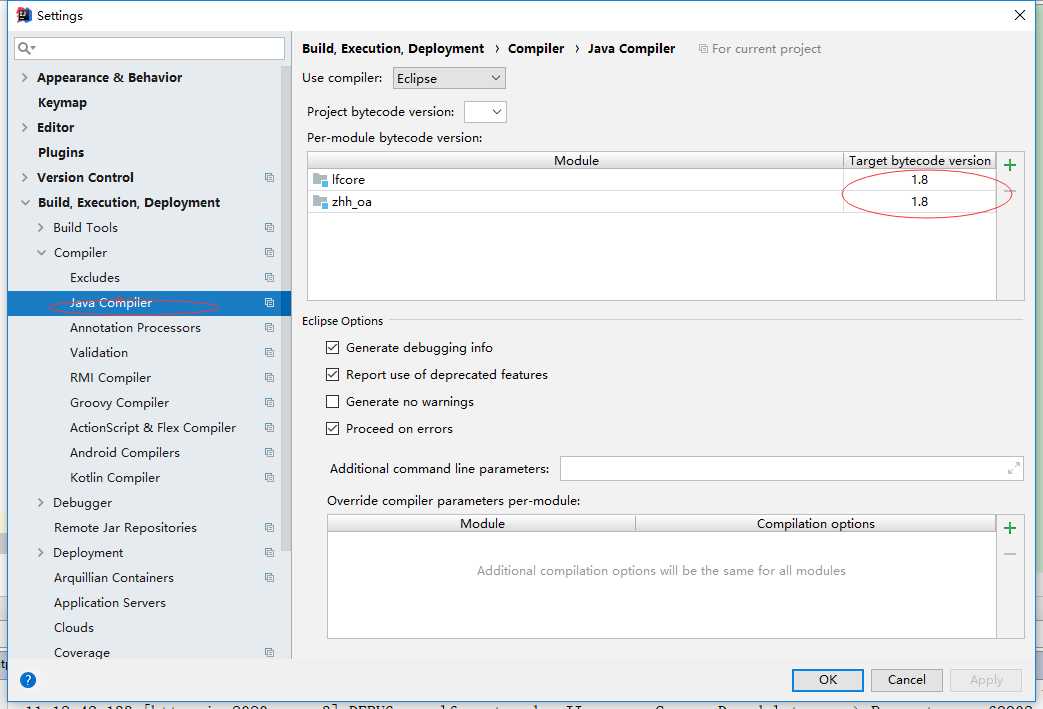This screenshot has width=1043, height=709.
Task: Click the project-level icon next to Arquillian Containers
Action: coord(269,577)
